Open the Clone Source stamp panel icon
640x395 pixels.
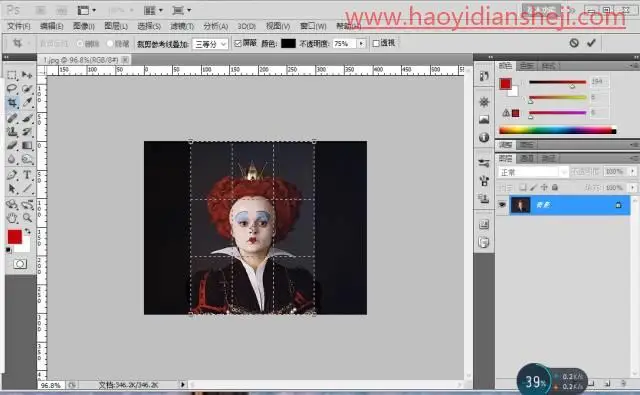pyautogui.click(x=484, y=198)
